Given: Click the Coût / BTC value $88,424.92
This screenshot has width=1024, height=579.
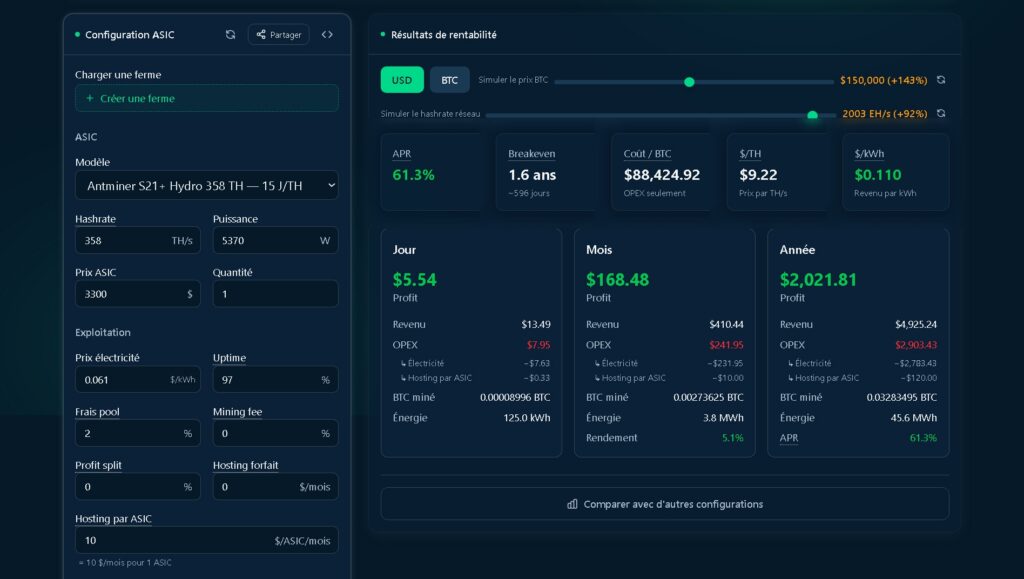Looking at the screenshot, I should pos(662,175).
